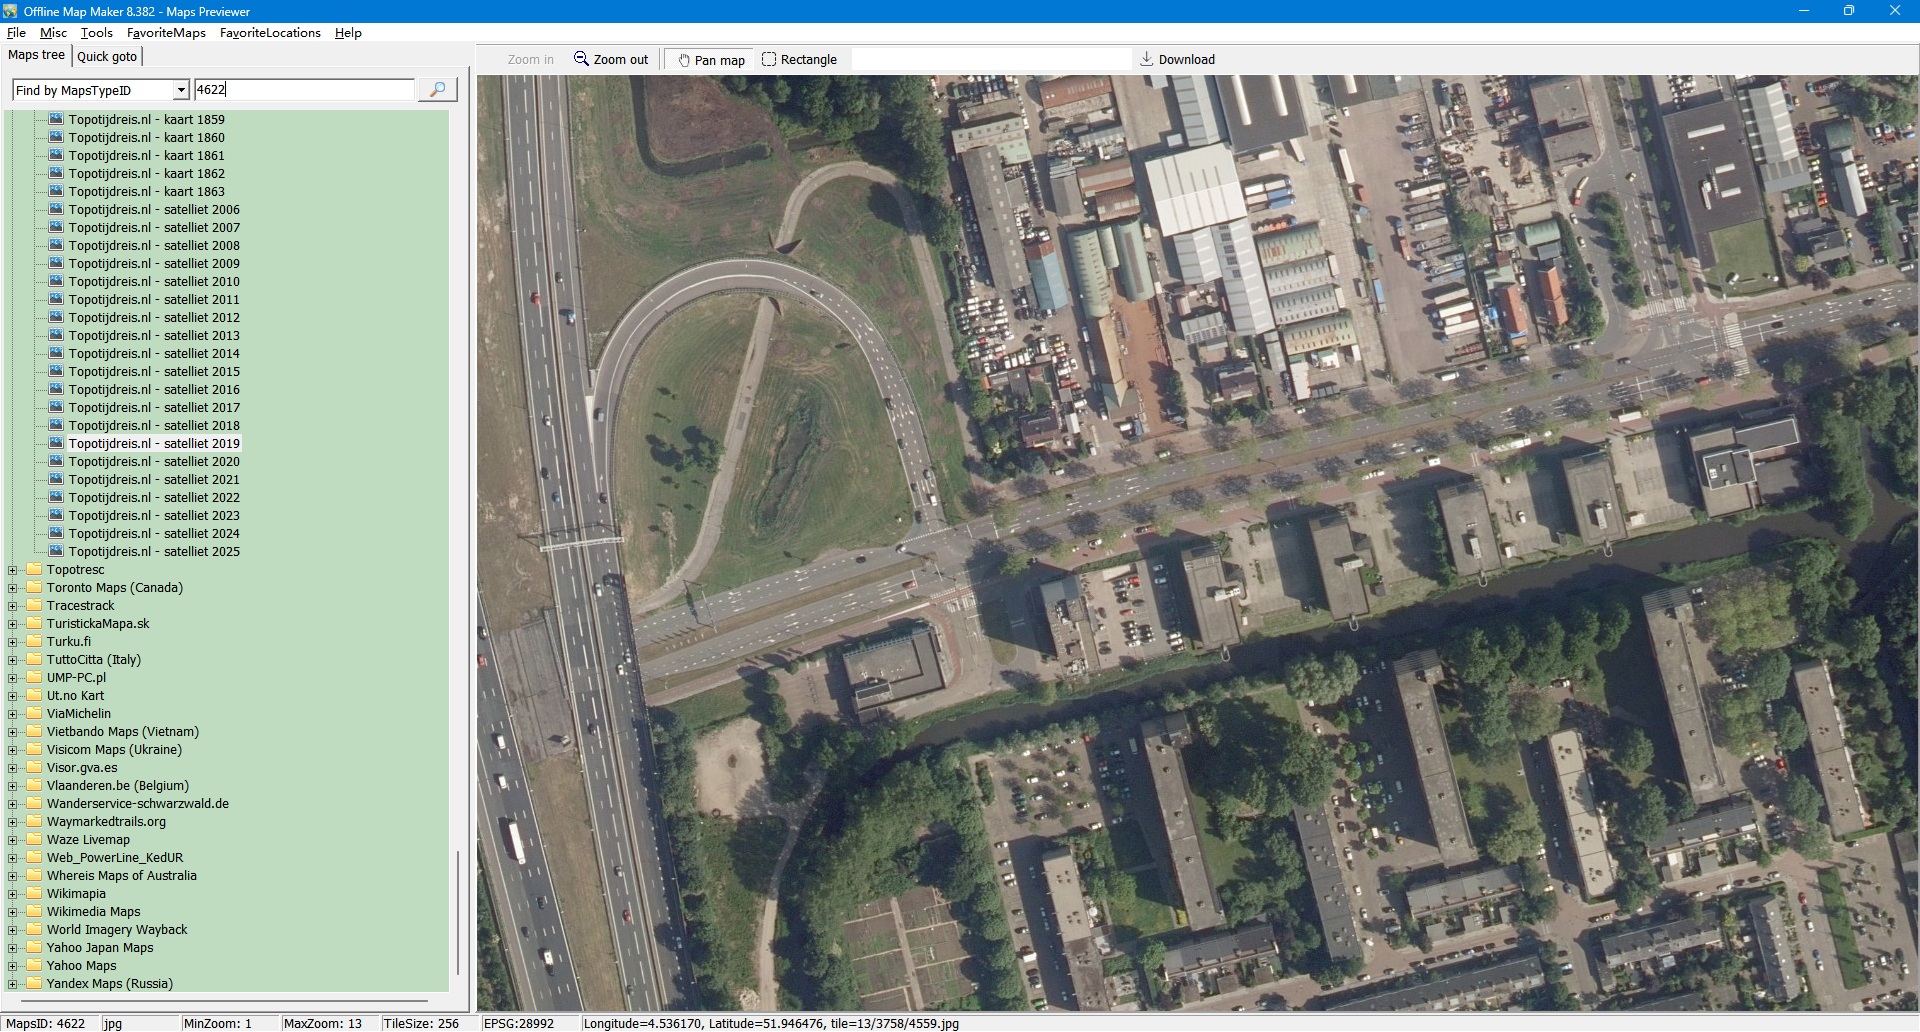Click the Zoom out magnifier icon
Image resolution: width=1920 pixels, height=1032 pixels.
click(581, 59)
